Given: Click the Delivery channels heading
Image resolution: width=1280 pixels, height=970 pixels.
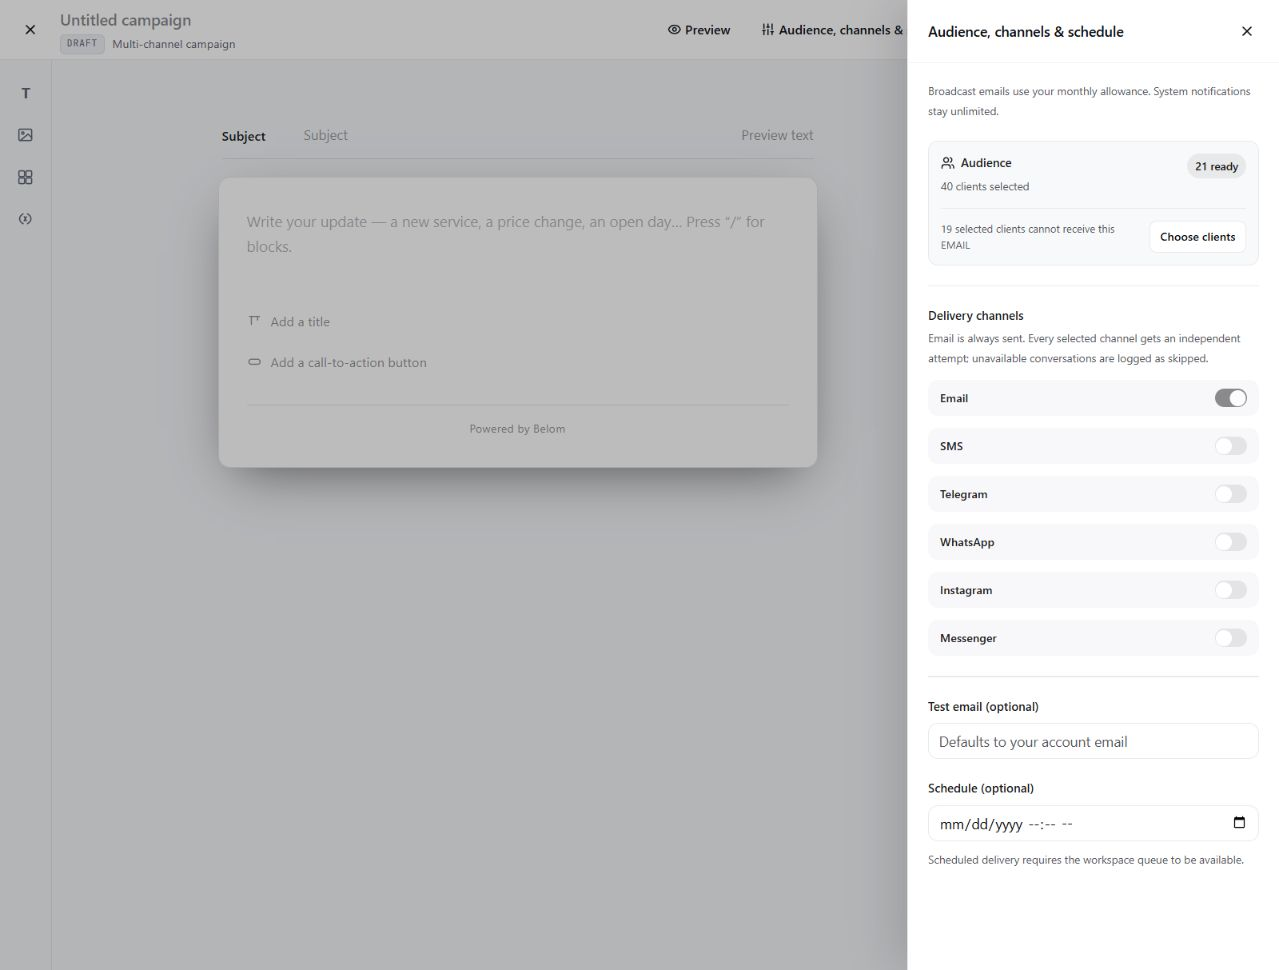Looking at the screenshot, I should pyautogui.click(x=976, y=316).
